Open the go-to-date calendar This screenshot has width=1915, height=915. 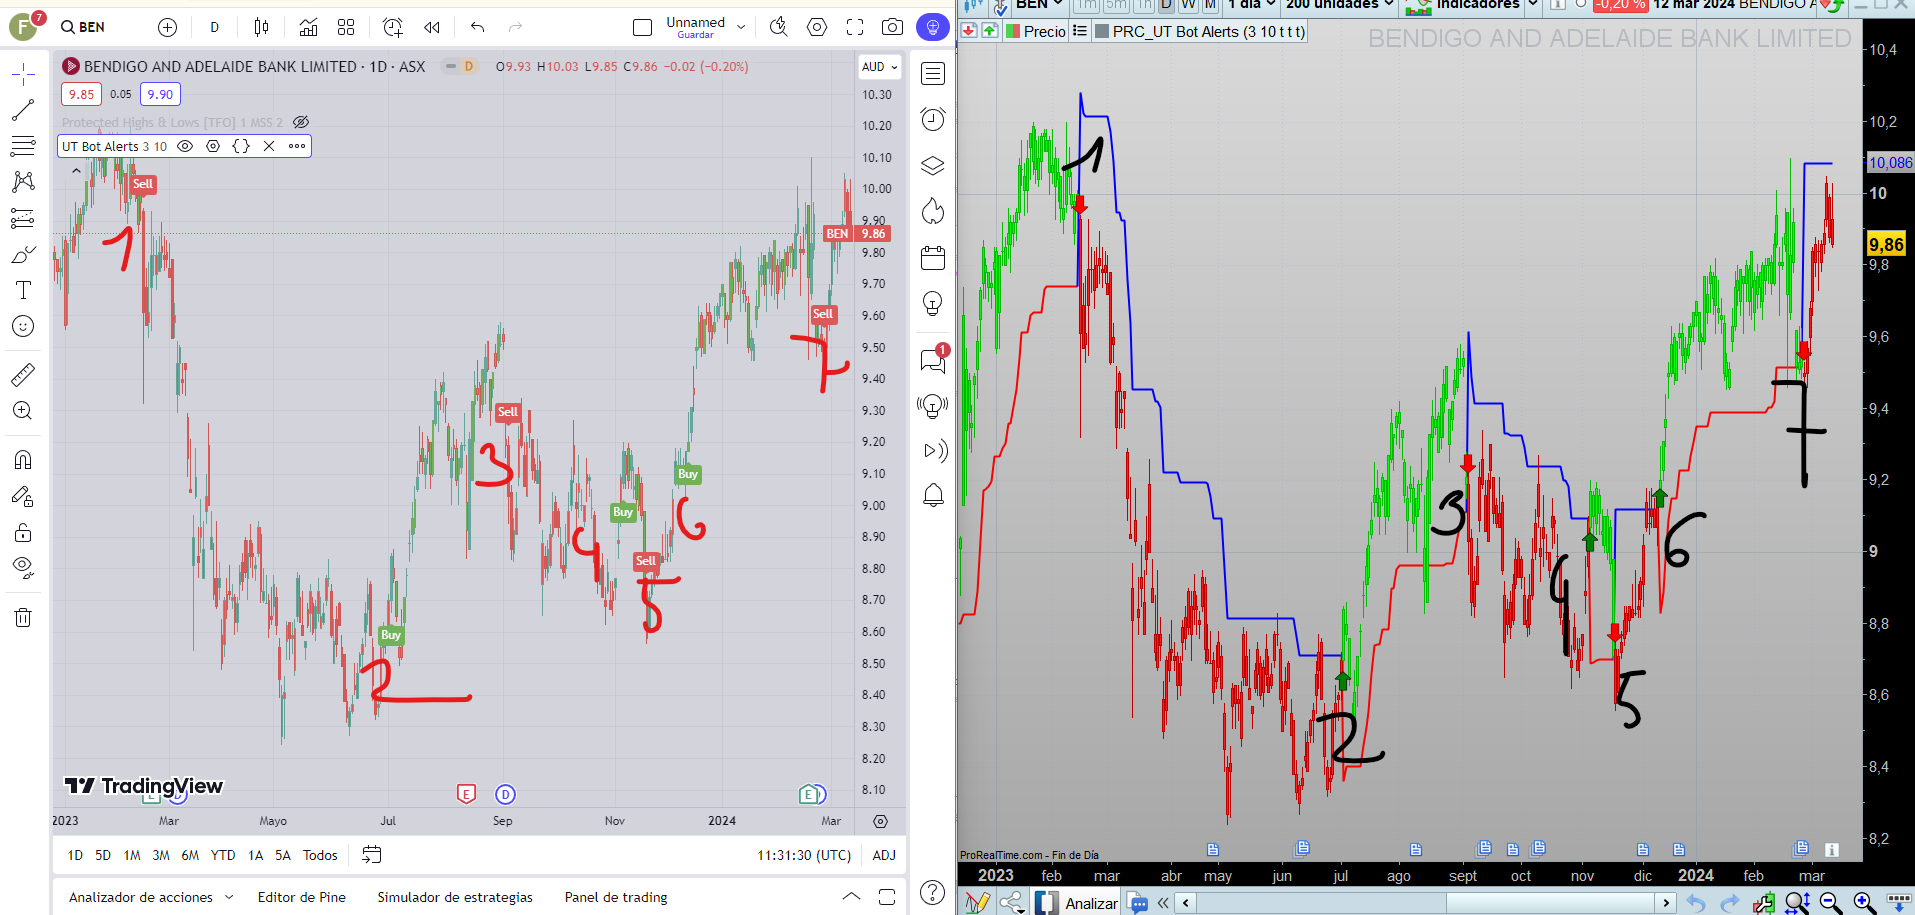click(372, 855)
